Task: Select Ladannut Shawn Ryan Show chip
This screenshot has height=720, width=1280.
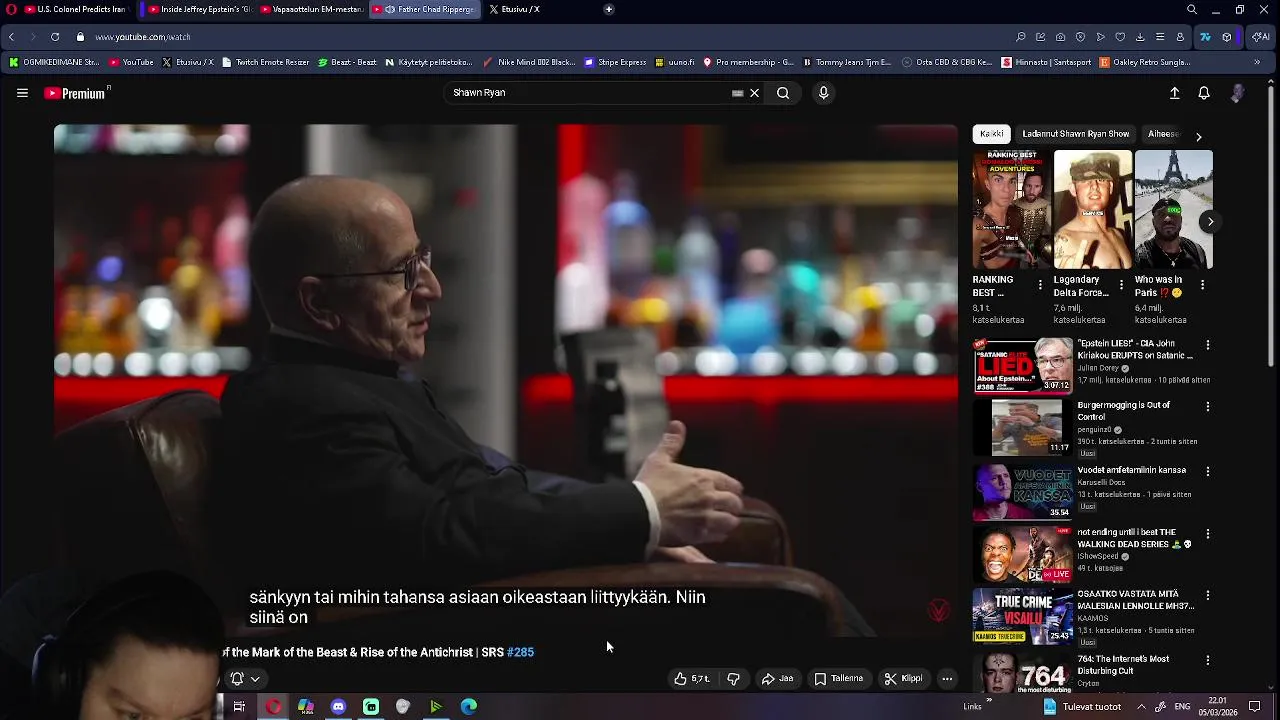Action: [1076, 134]
